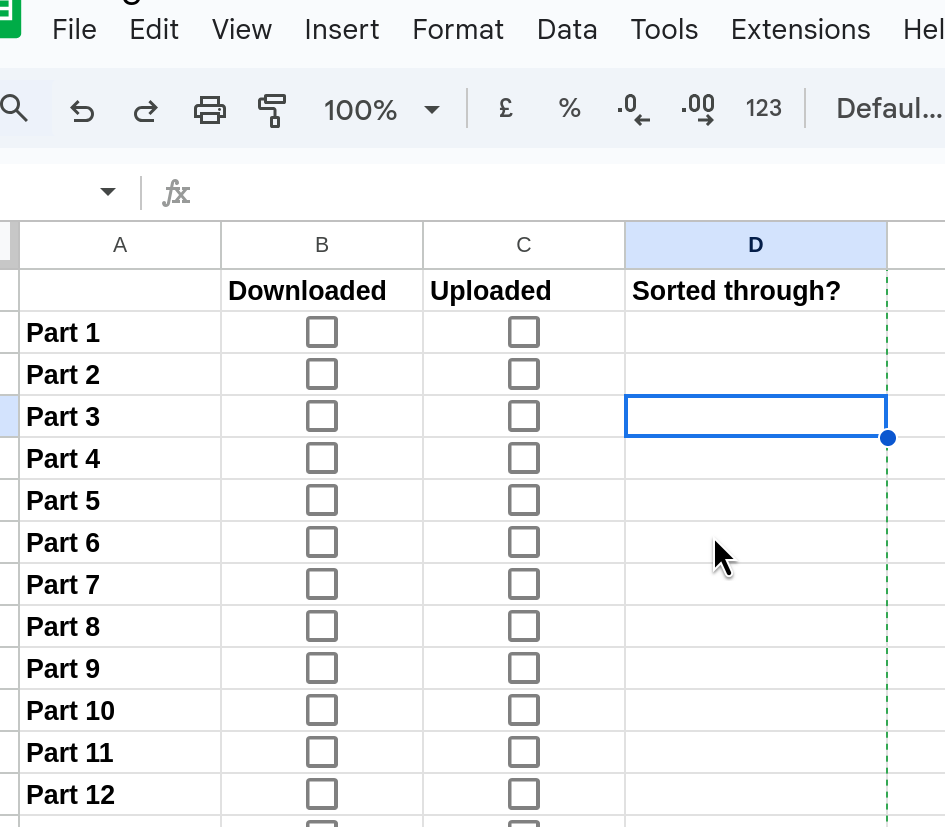Expand the Name box dropdown arrow
945x827 pixels.
click(x=108, y=192)
